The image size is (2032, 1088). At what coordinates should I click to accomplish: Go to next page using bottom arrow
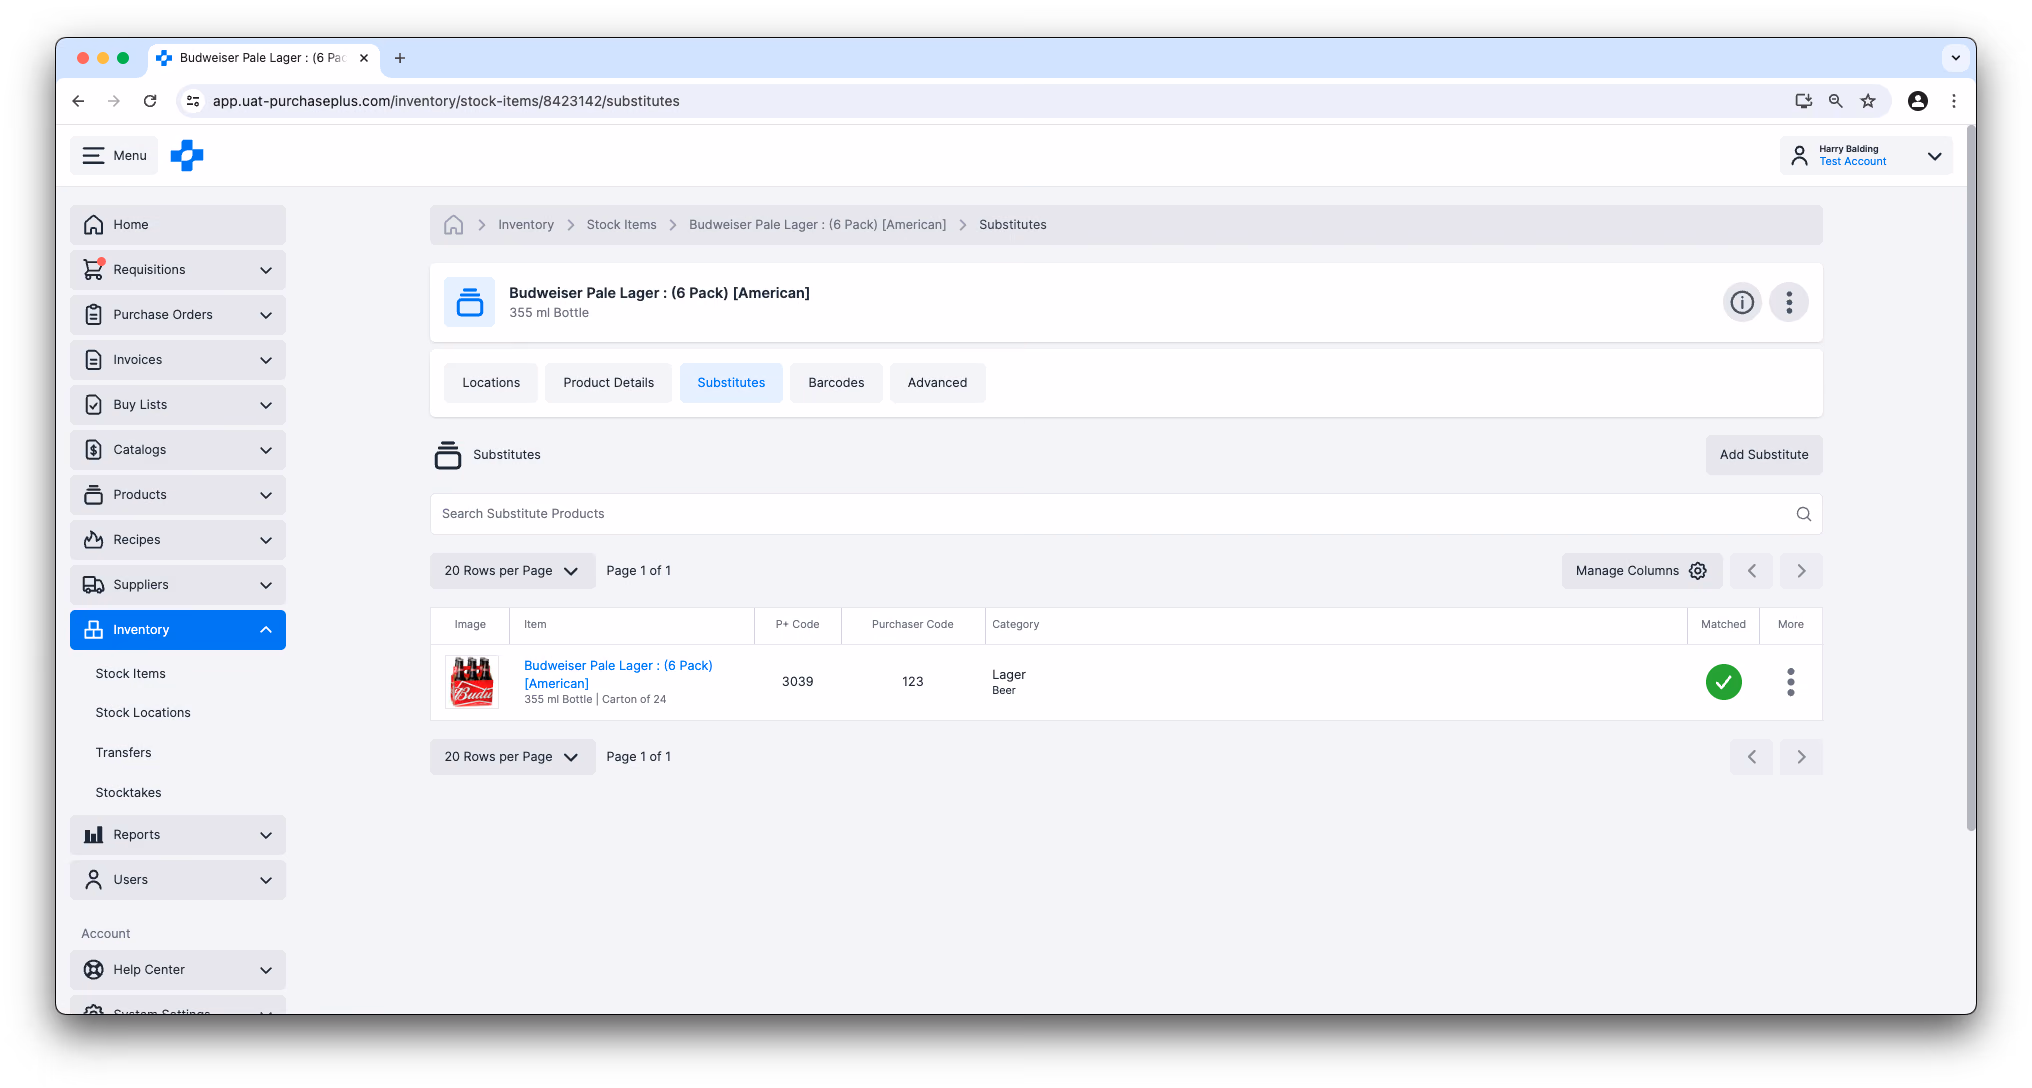(x=1801, y=757)
